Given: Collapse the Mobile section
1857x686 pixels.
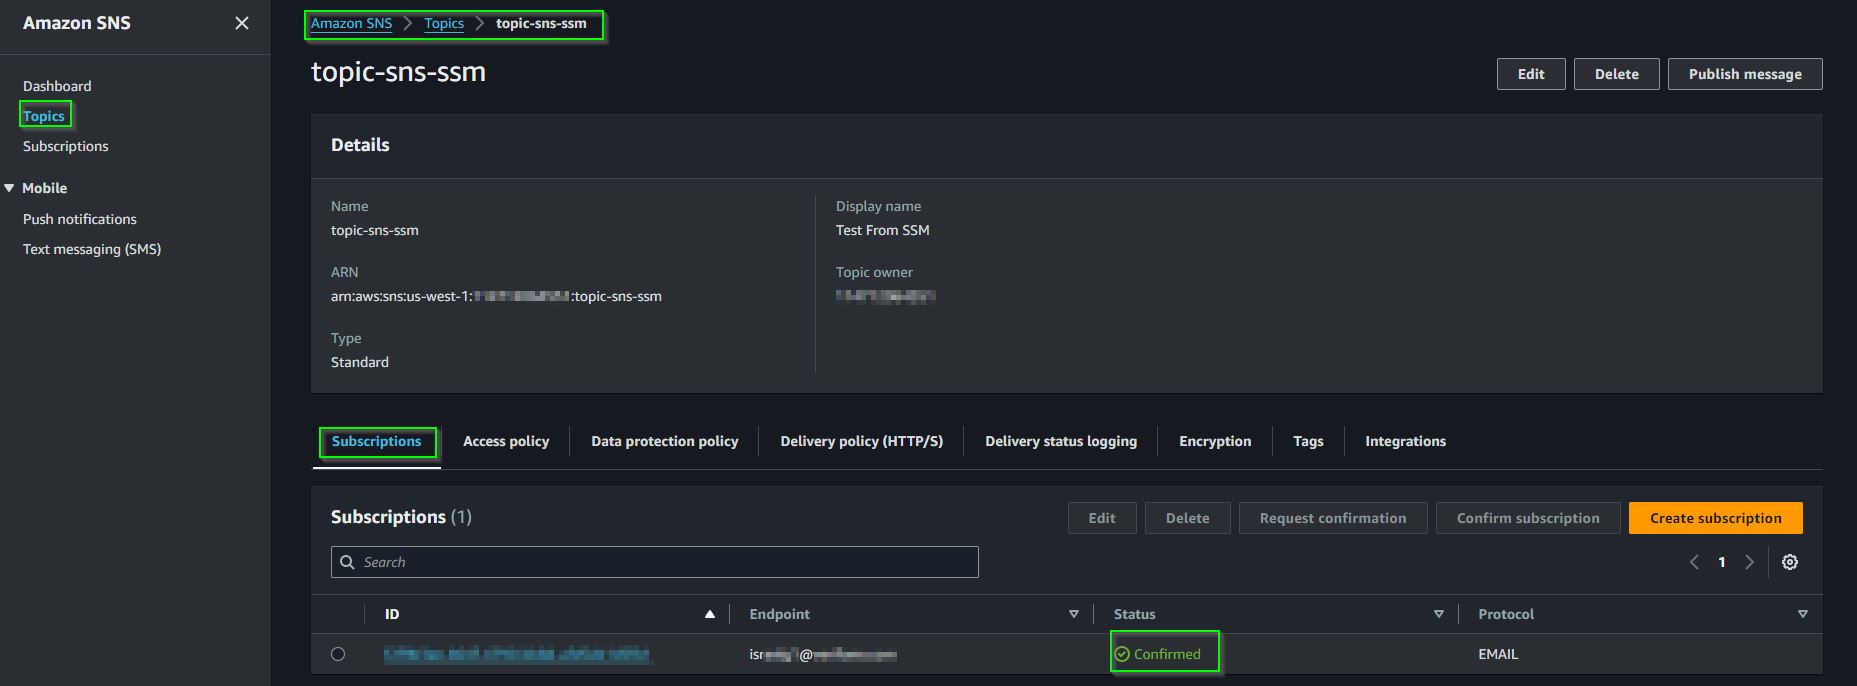Looking at the screenshot, I should pos(9,188).
